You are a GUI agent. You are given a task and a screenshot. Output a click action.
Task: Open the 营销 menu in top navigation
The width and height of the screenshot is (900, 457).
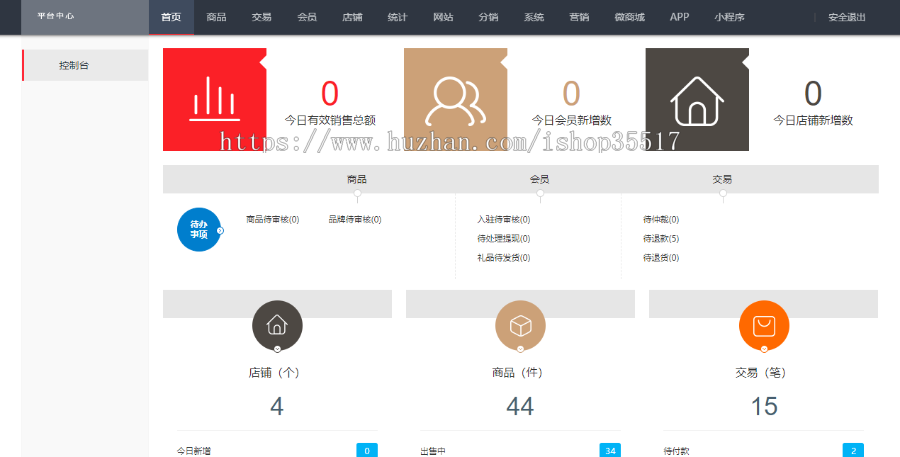(x=579, y=17)
